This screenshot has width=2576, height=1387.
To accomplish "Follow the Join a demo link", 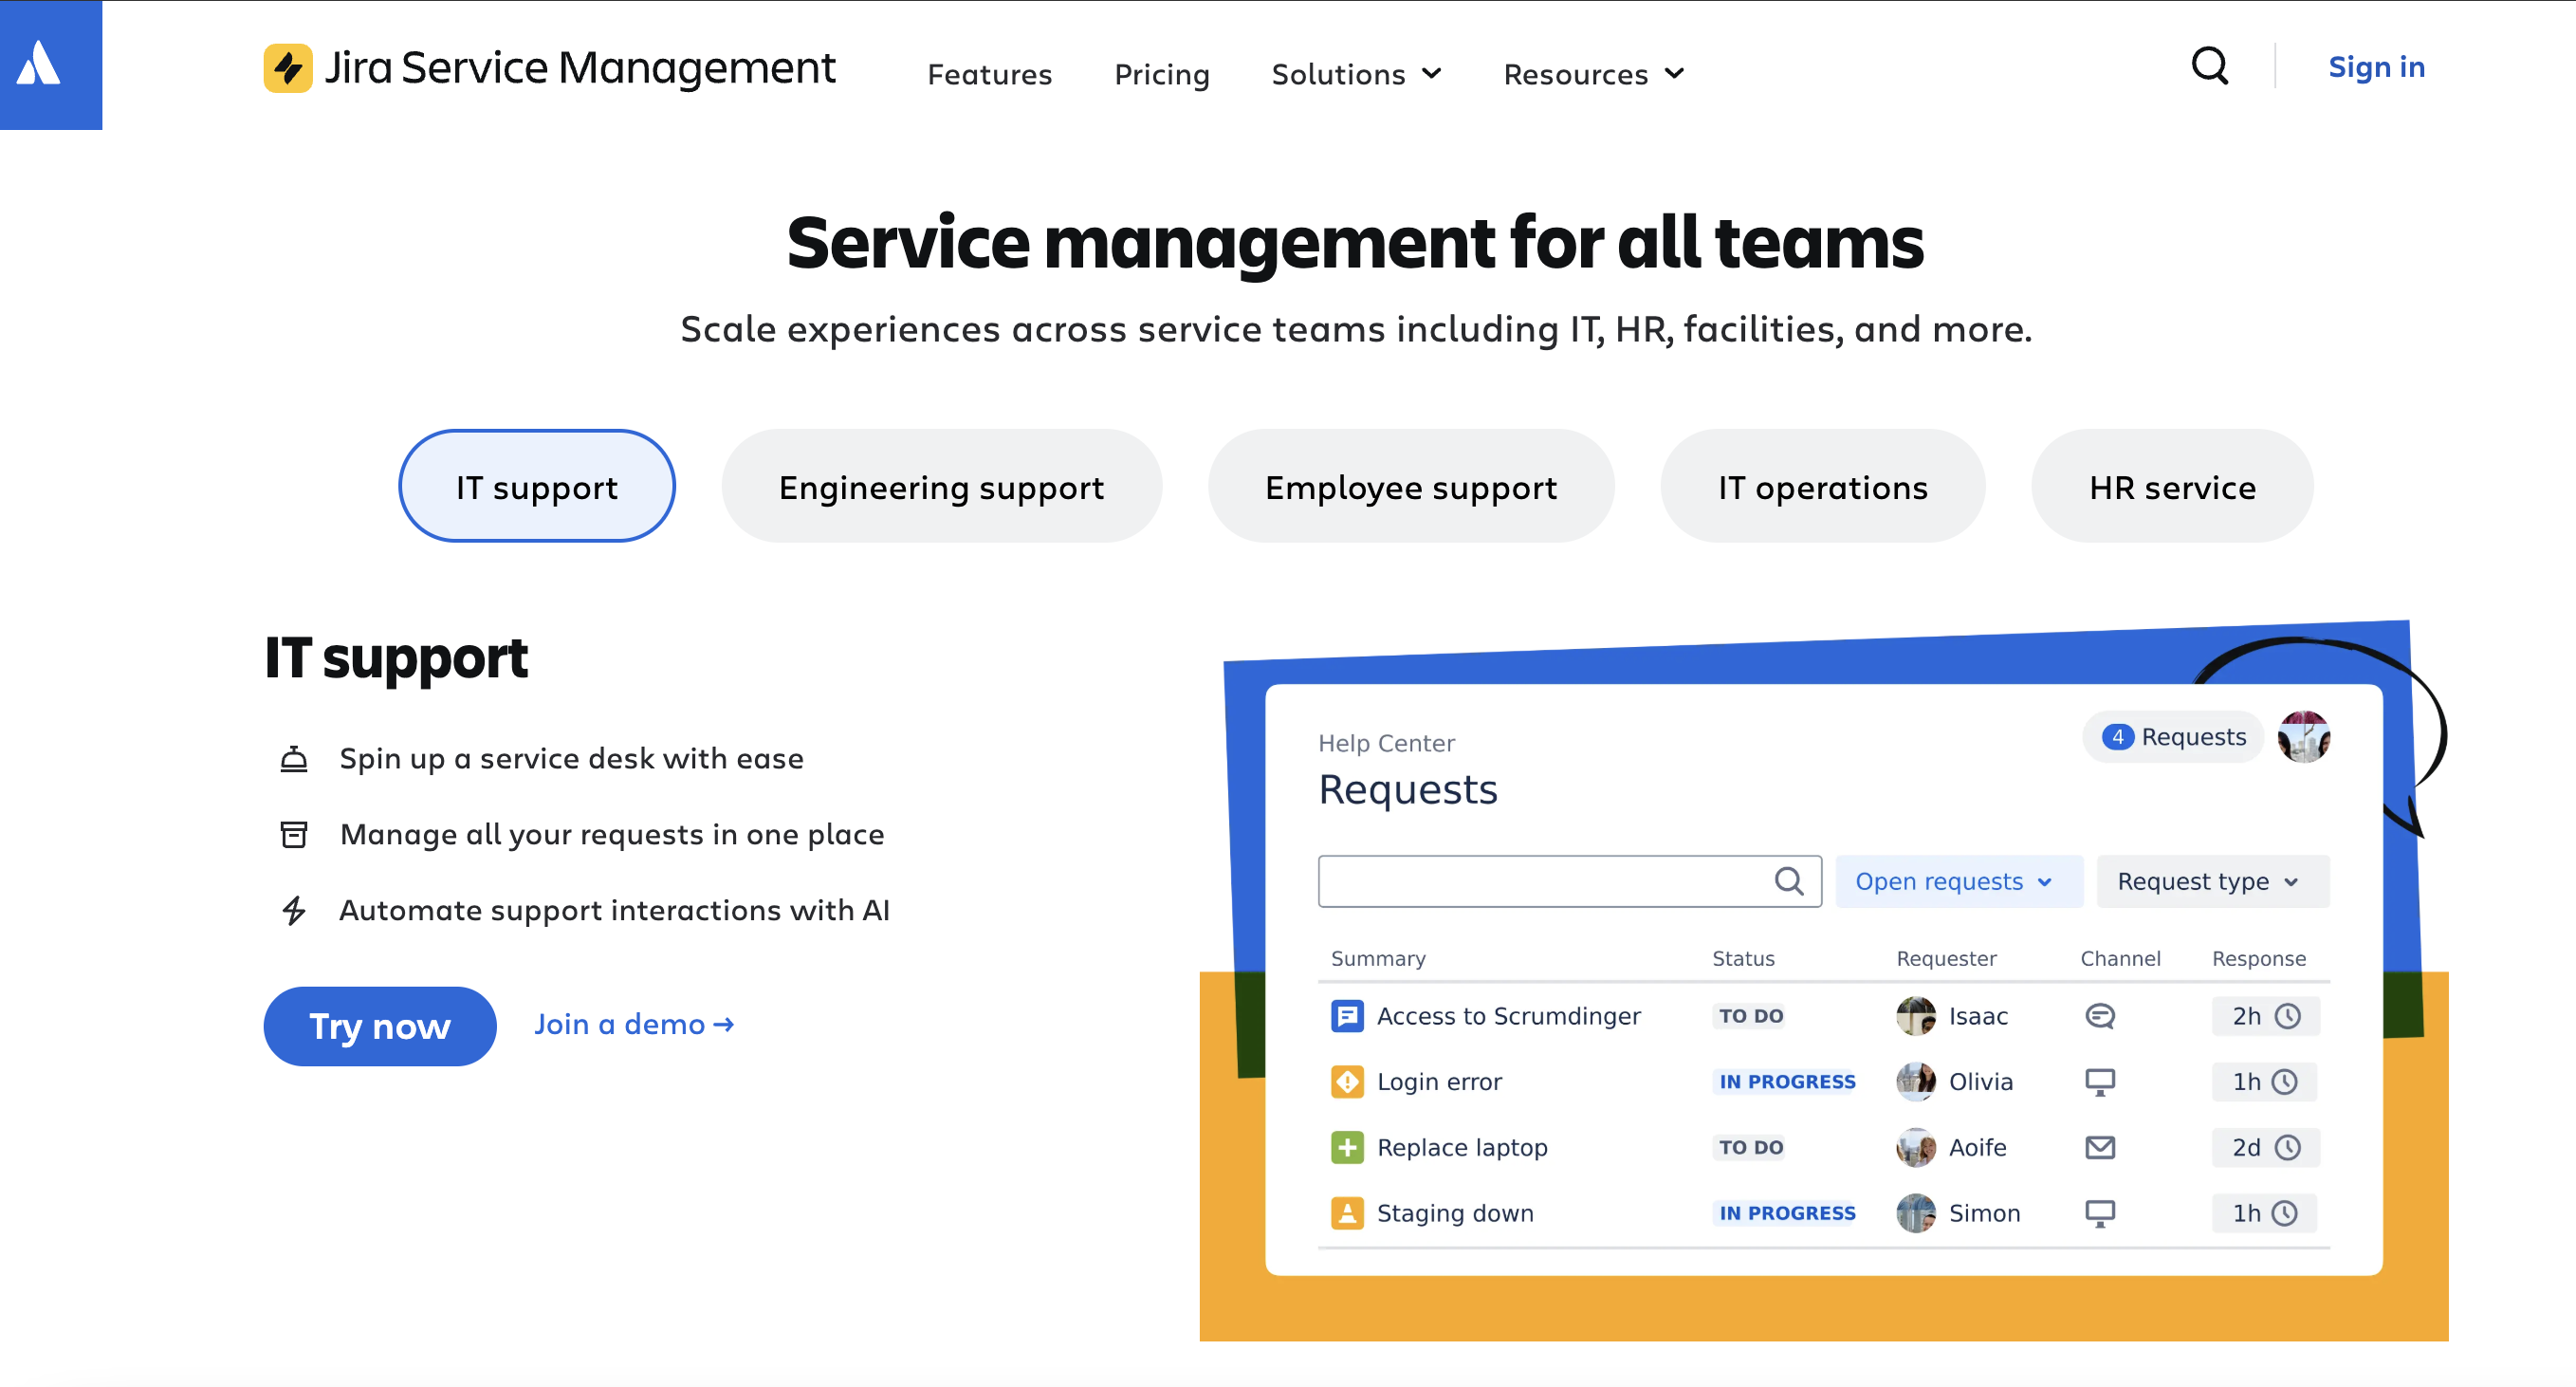I will point(634,1024).
